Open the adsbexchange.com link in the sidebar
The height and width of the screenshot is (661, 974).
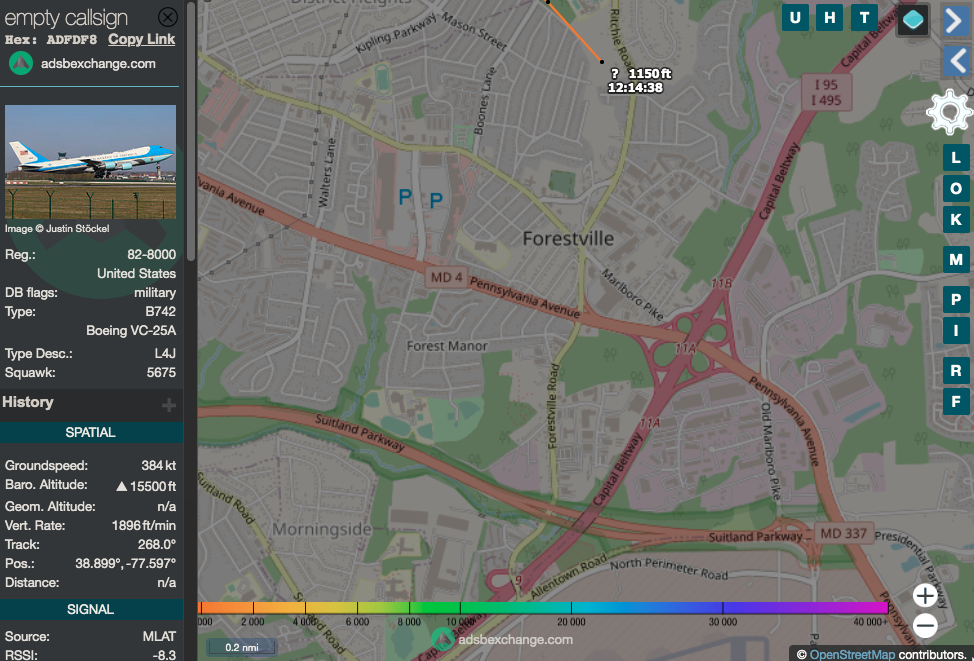(98, 63)
